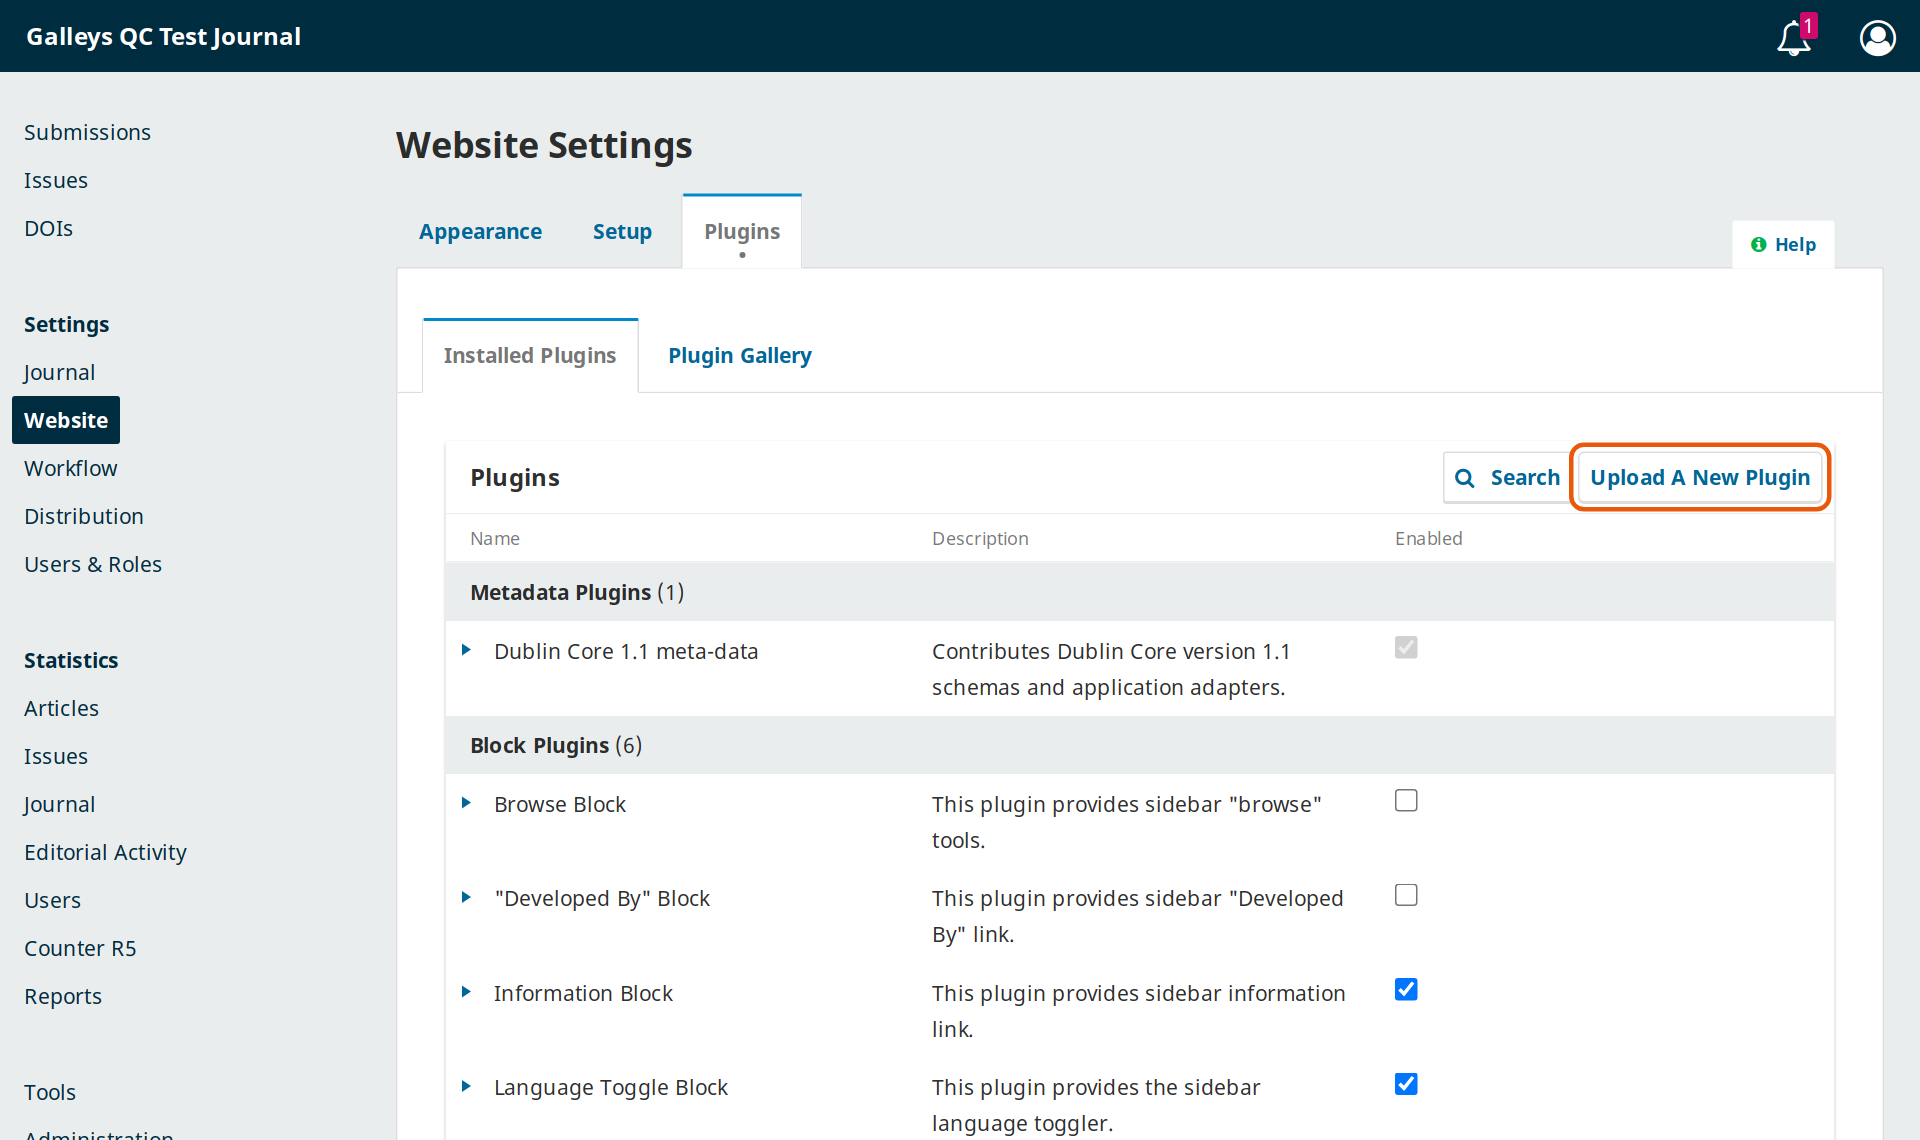Expand the Dublin Core 1.1 meta-data row
This screenshot has height=1140, width=1920.
(x=466, y=650)
